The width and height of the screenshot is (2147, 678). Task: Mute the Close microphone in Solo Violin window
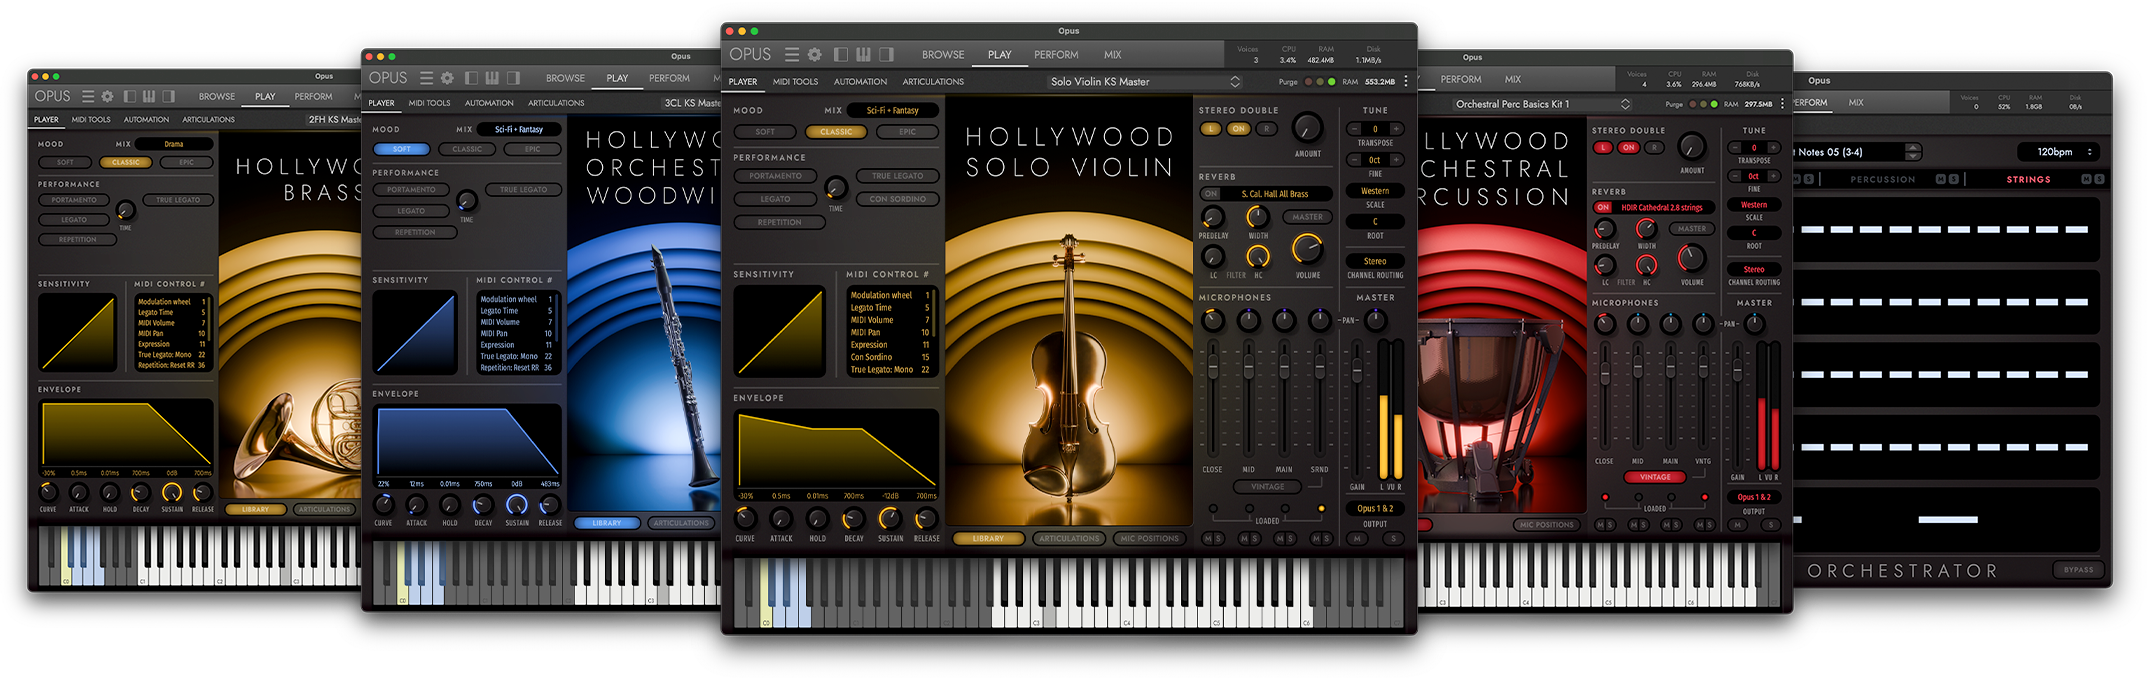(x=1208, y=538)
